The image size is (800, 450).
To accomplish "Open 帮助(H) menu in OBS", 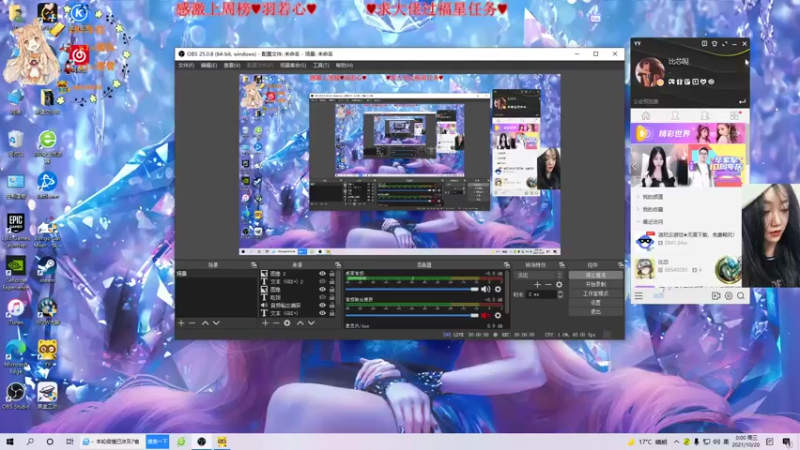I will [344, 65].
